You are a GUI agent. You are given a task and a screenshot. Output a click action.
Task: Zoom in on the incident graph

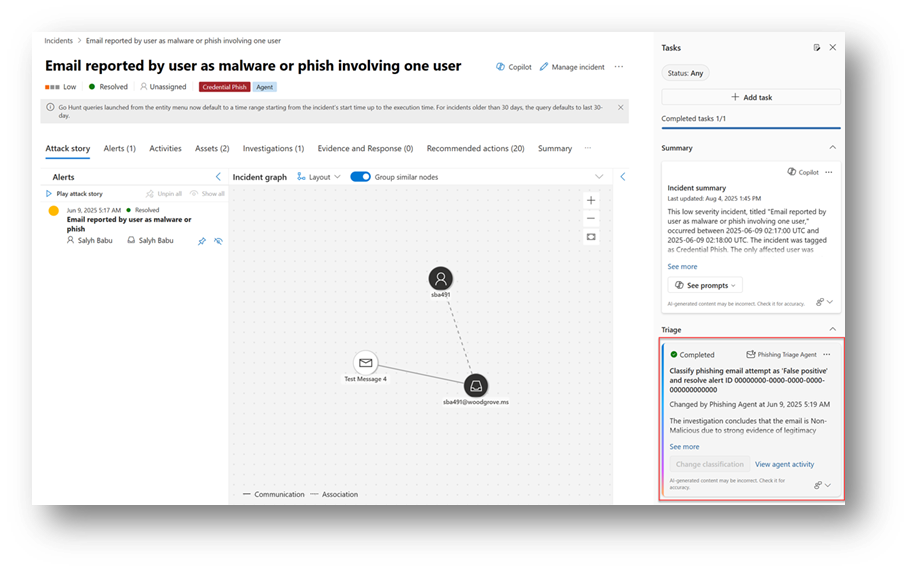(x=591, y=200)
